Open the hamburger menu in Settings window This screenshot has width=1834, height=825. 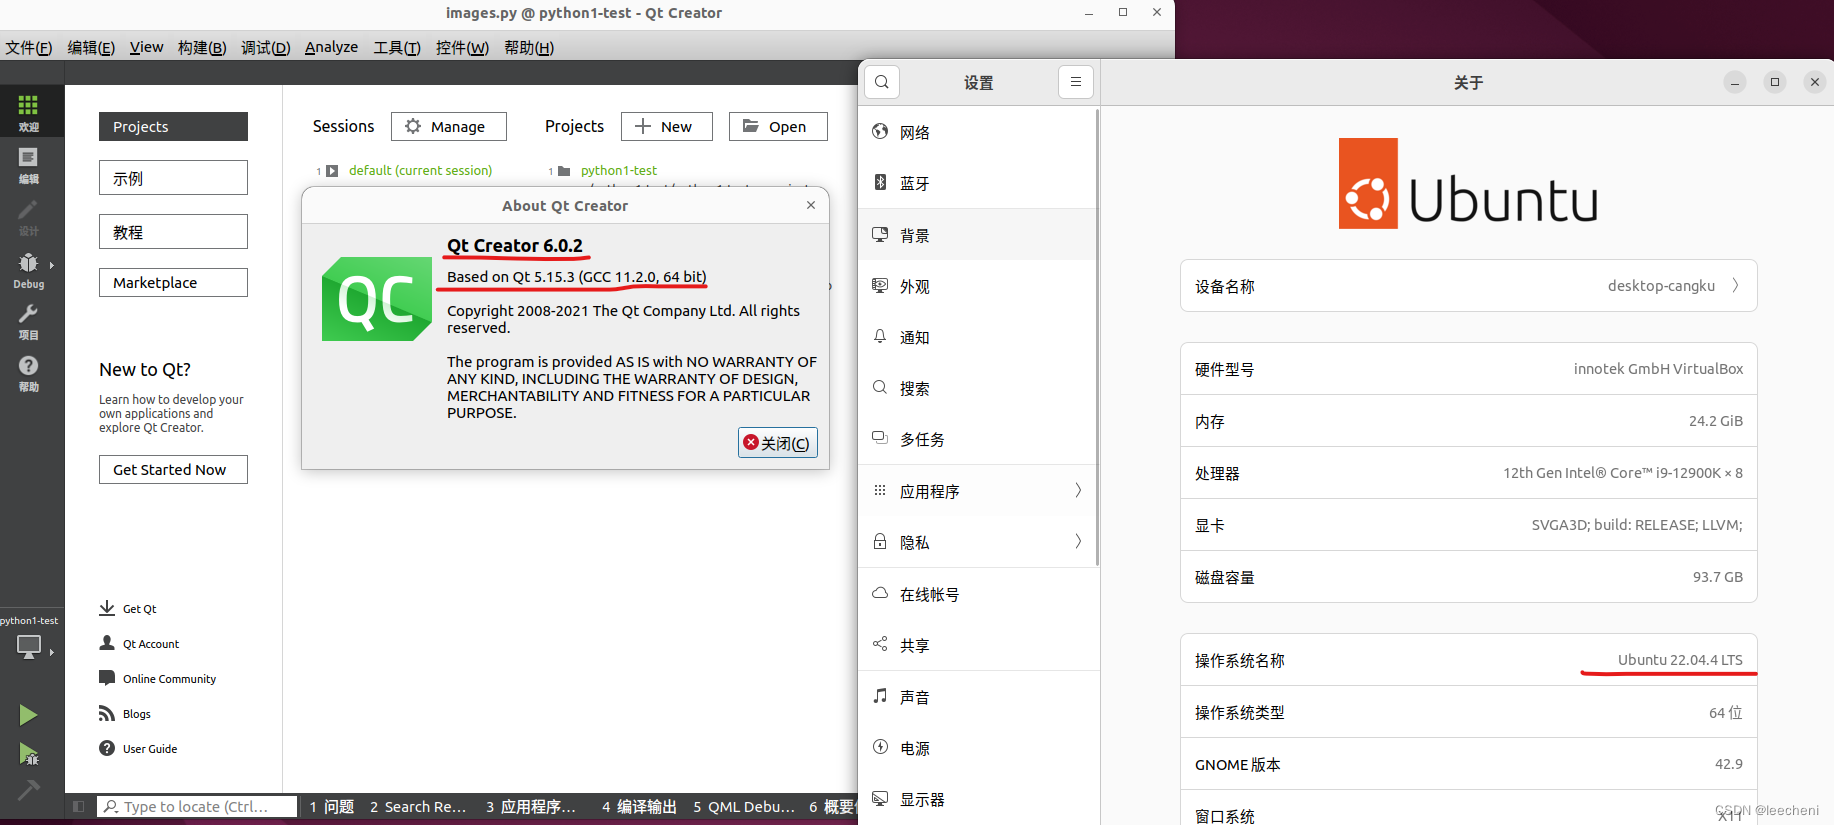coord(1075,82)
